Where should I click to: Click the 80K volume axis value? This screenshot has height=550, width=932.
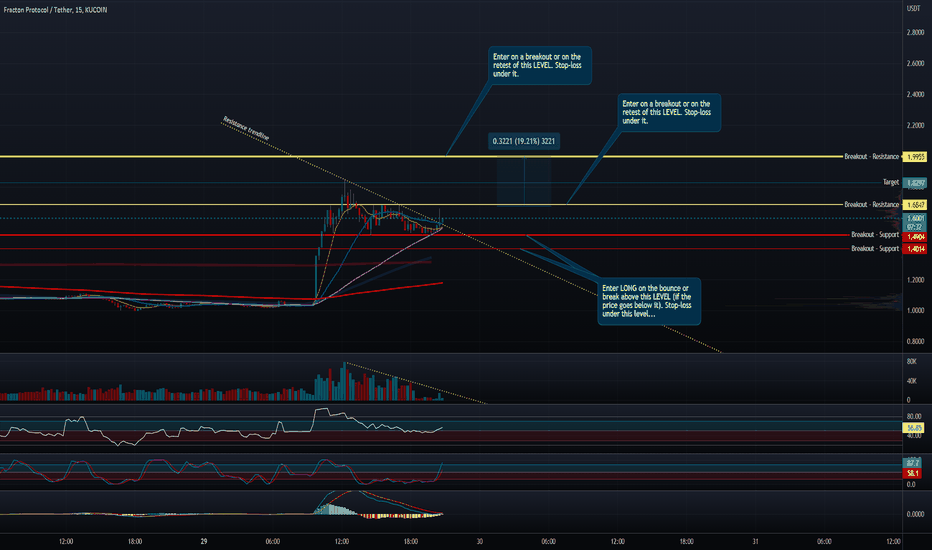(x=911, y=362)
